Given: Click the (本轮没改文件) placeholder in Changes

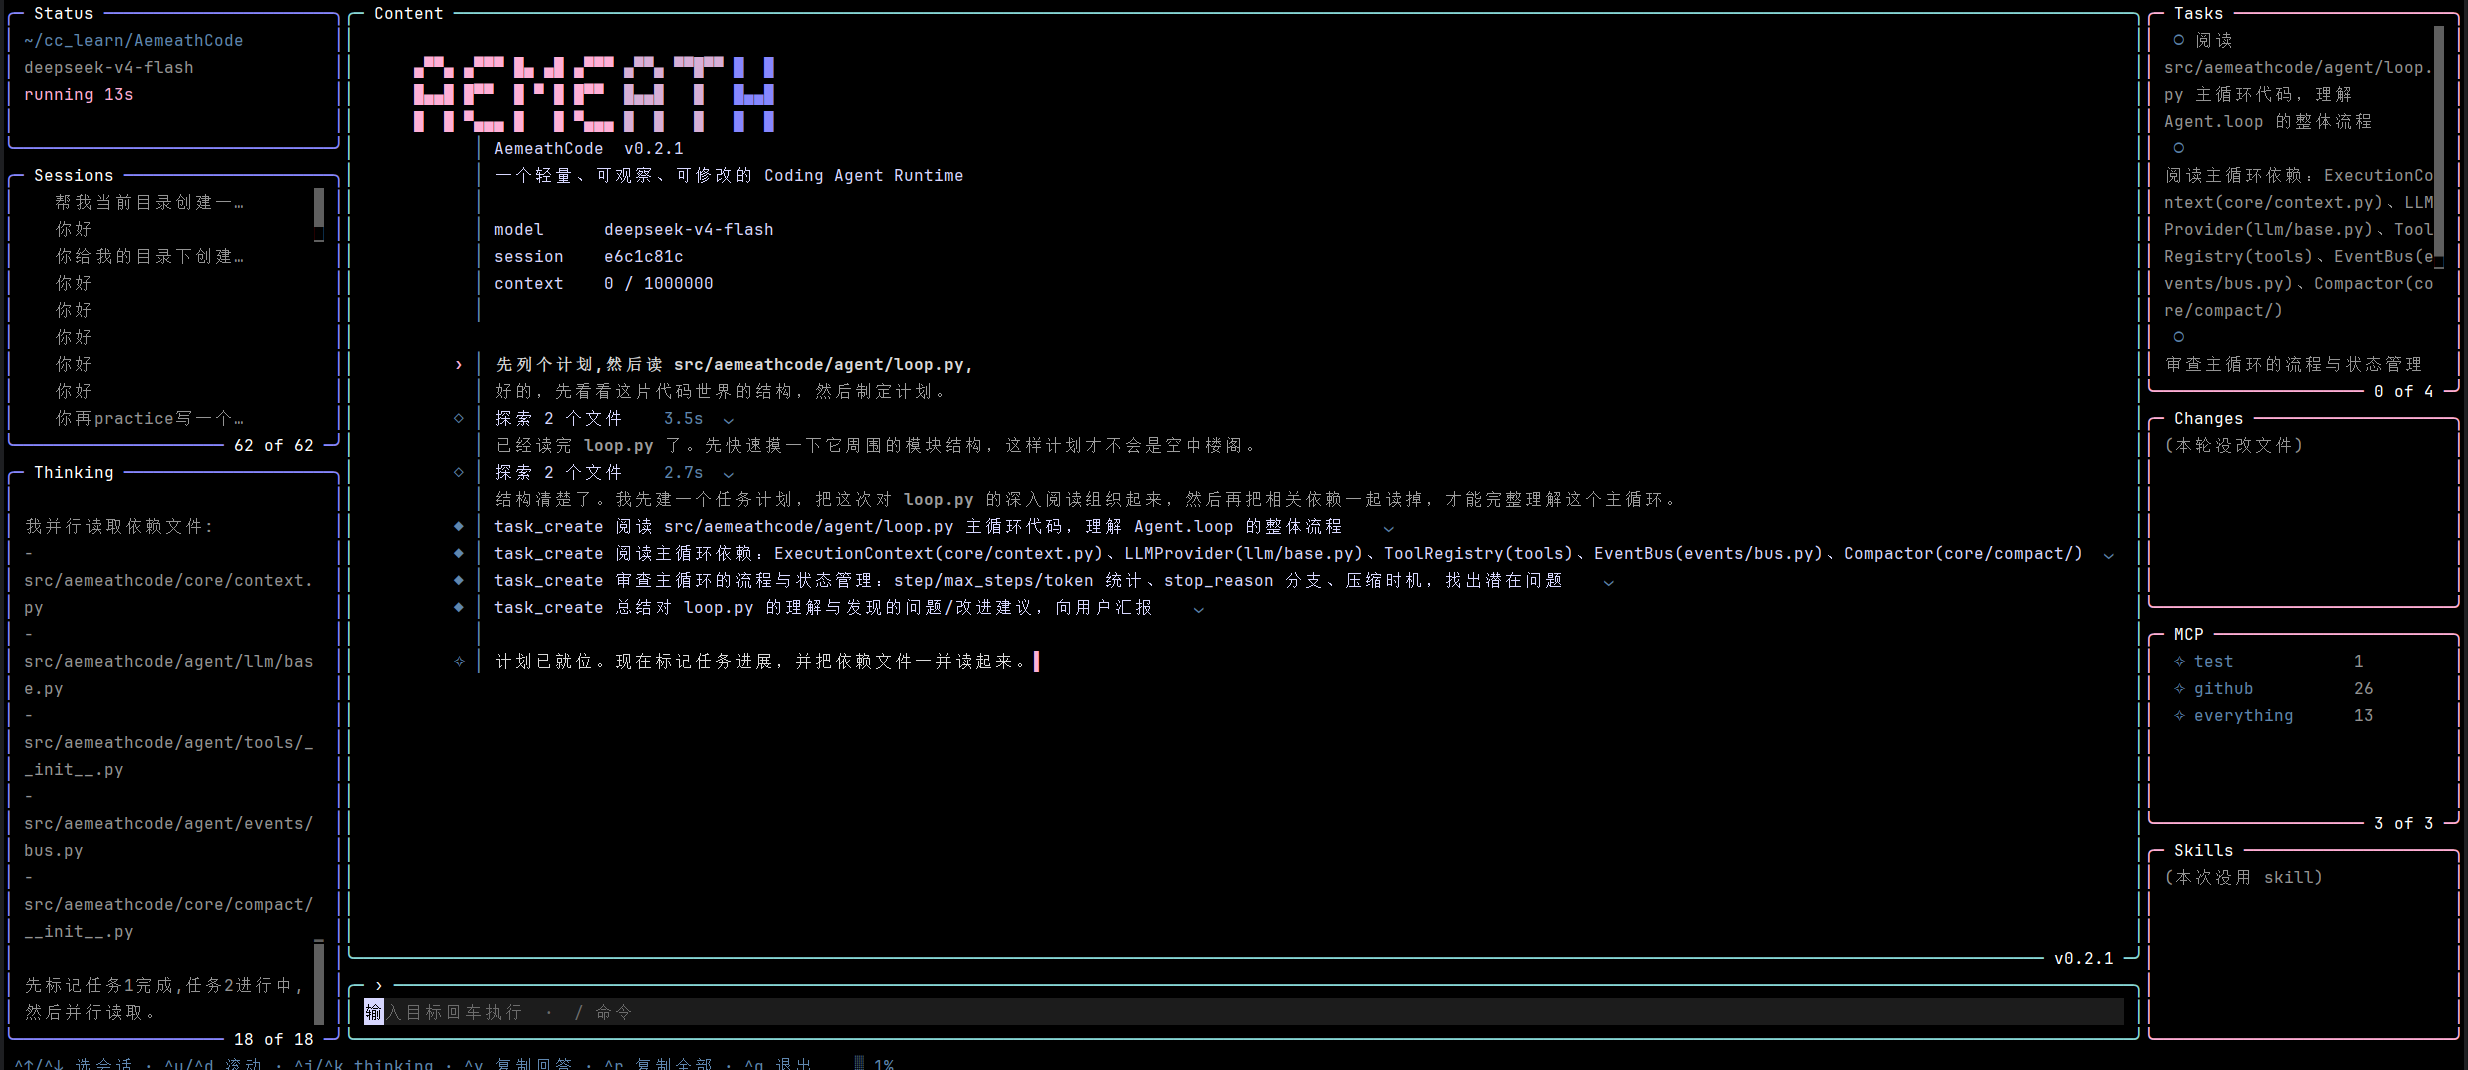Looking at the screenshot, I should coord(2234,446).
